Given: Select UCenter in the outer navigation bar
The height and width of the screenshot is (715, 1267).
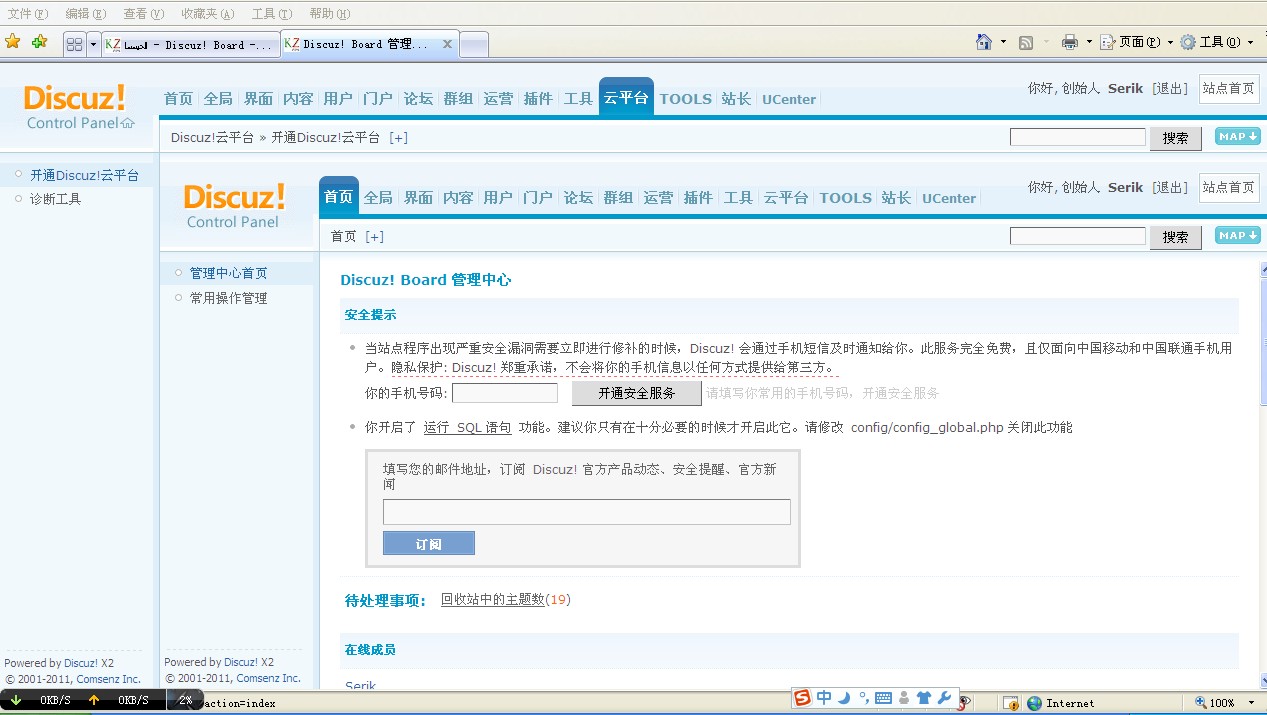Looking at the screenshot, I should point(789,99).
